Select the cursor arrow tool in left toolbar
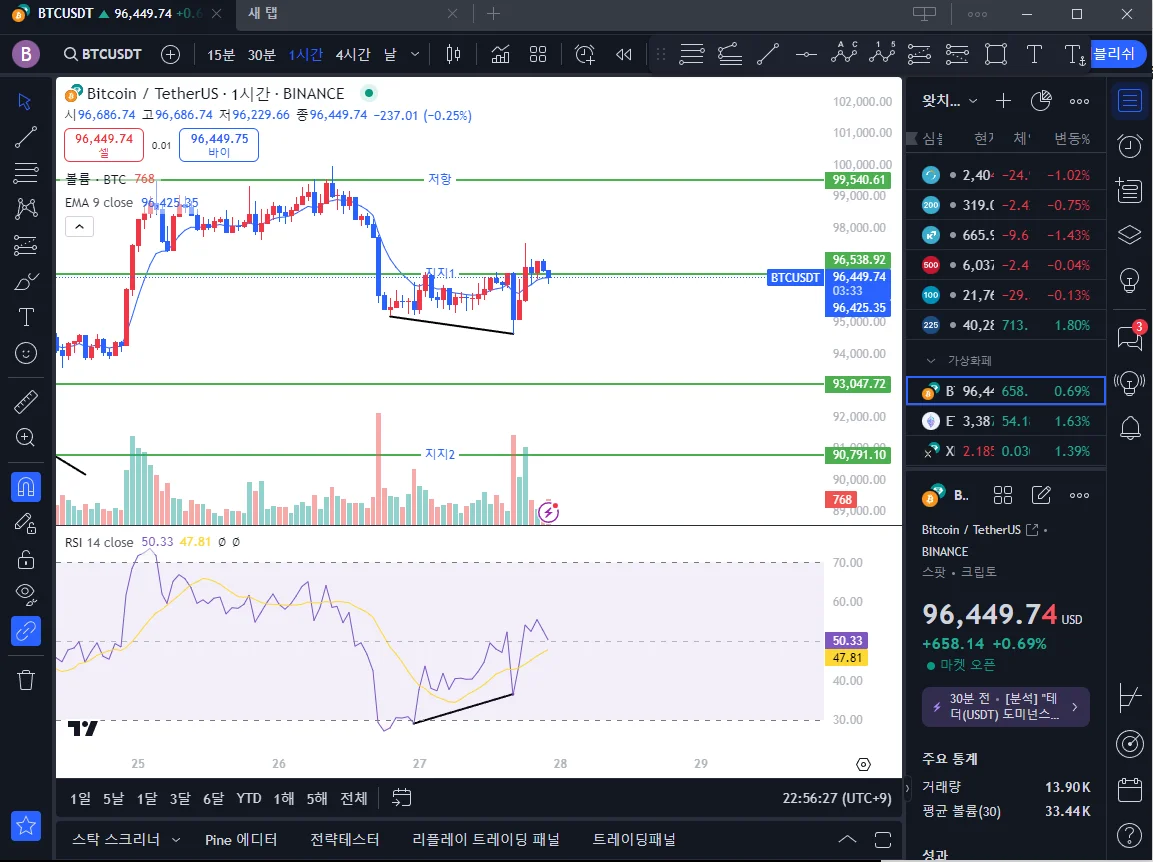The image size is (1153, 862). click(x=25, y=101)
